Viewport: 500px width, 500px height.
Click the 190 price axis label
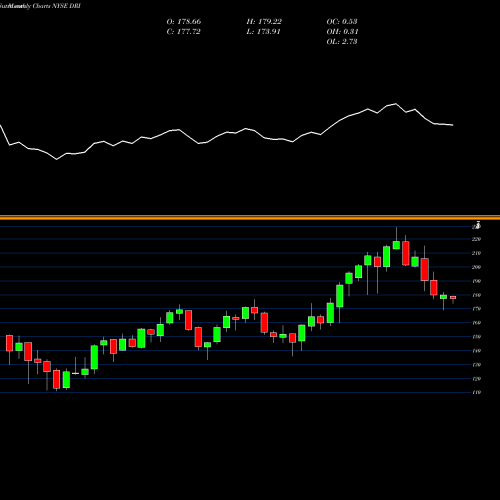click(477, 281)
